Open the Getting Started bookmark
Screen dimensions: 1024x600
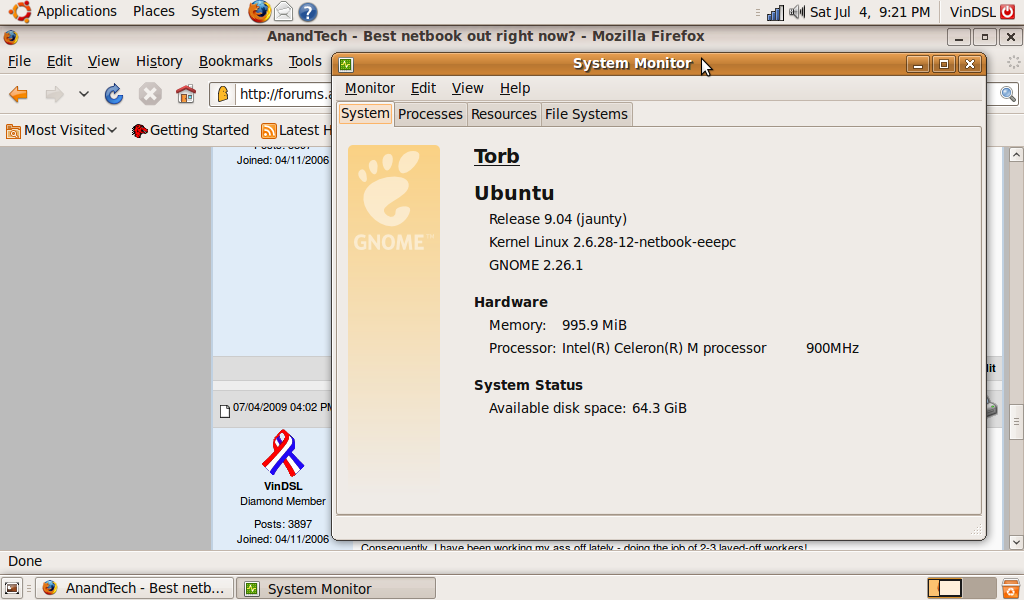point(190,130)
